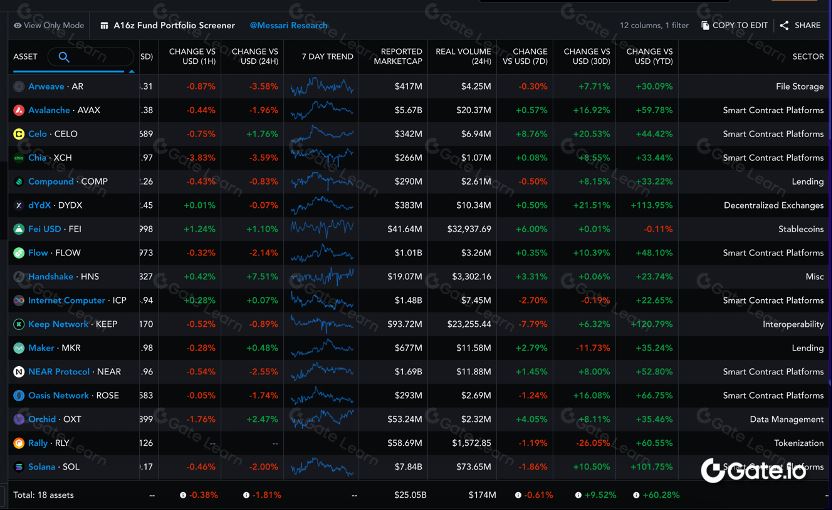Sort by CHANGE VS USD (1H) header
832x510 pixels.
pos(192,56)
